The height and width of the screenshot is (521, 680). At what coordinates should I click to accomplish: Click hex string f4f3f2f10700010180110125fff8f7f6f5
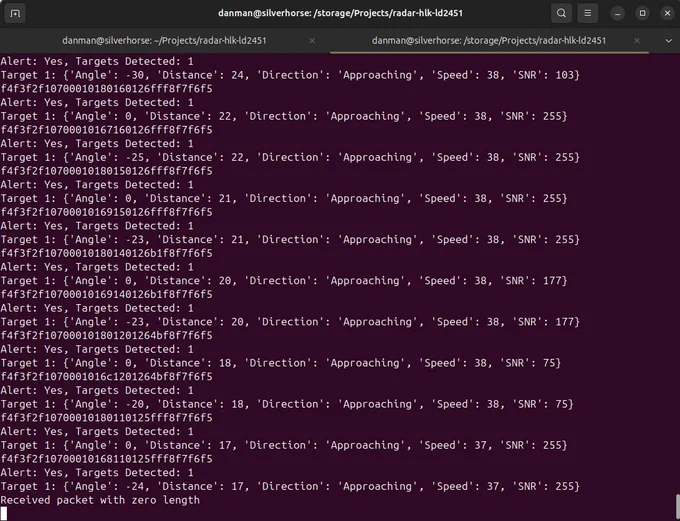pos(107,418)
